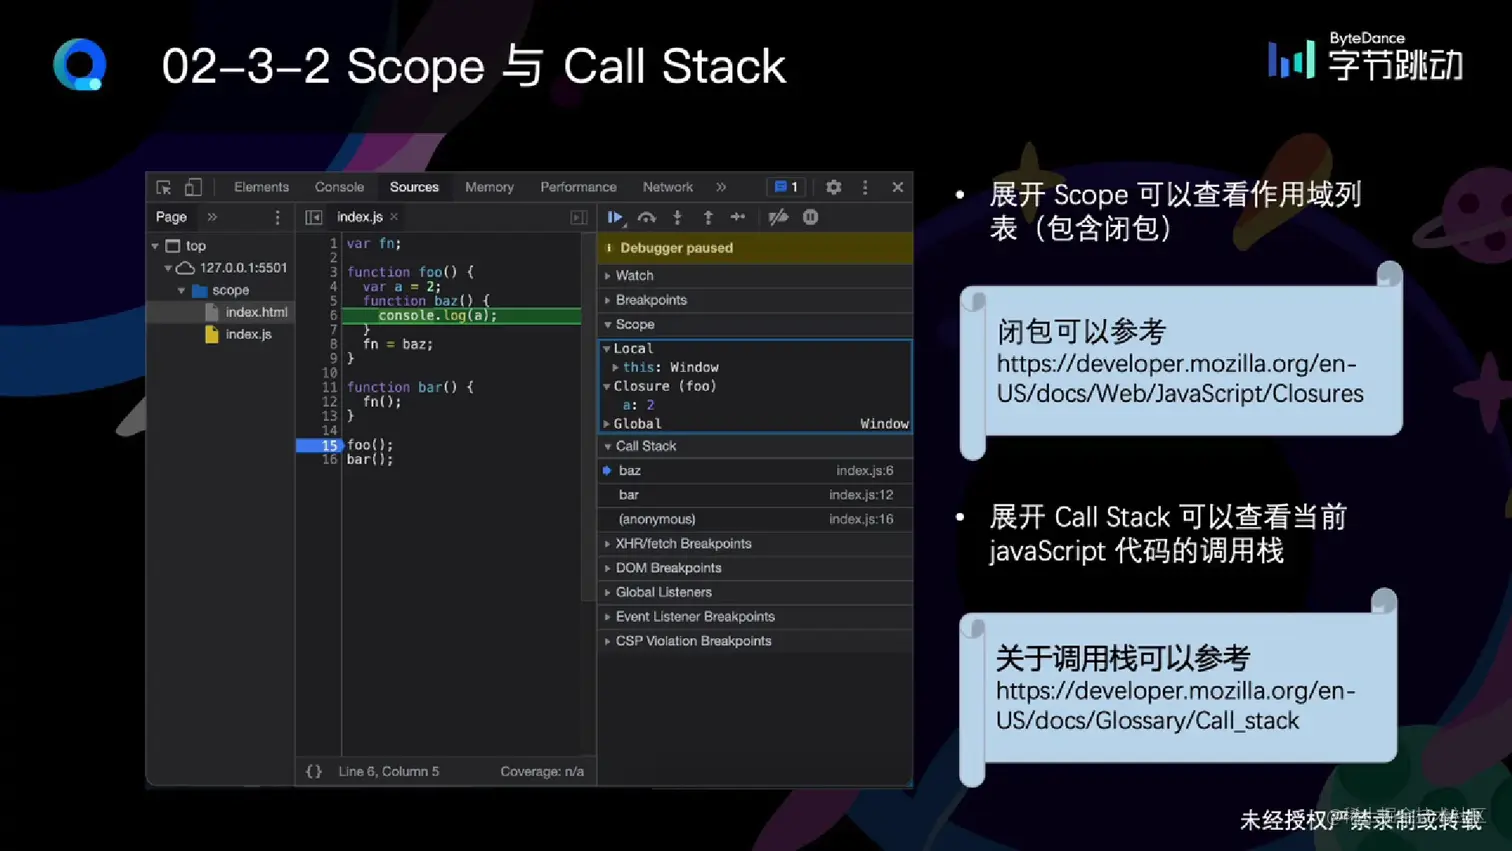Viewport: 1512px width, 851px height.
Task: Hide the debugger sidebar pane
Action: (578, 217)
